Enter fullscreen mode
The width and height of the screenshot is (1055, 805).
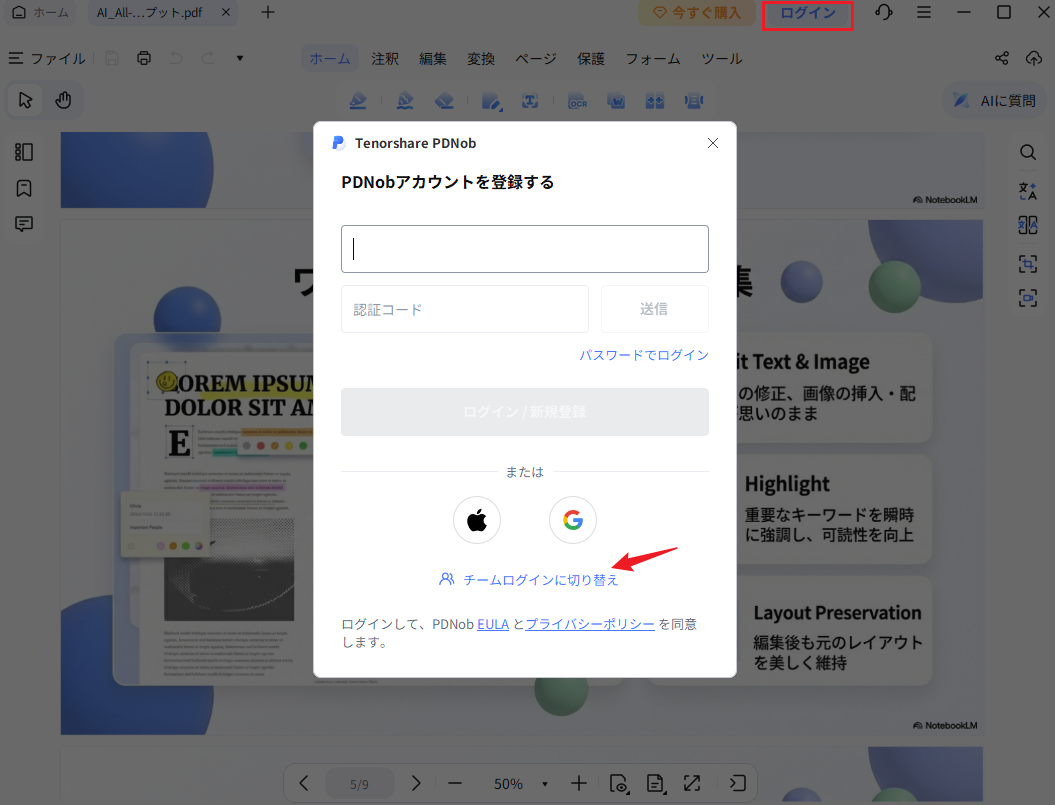tap(692, 783)
